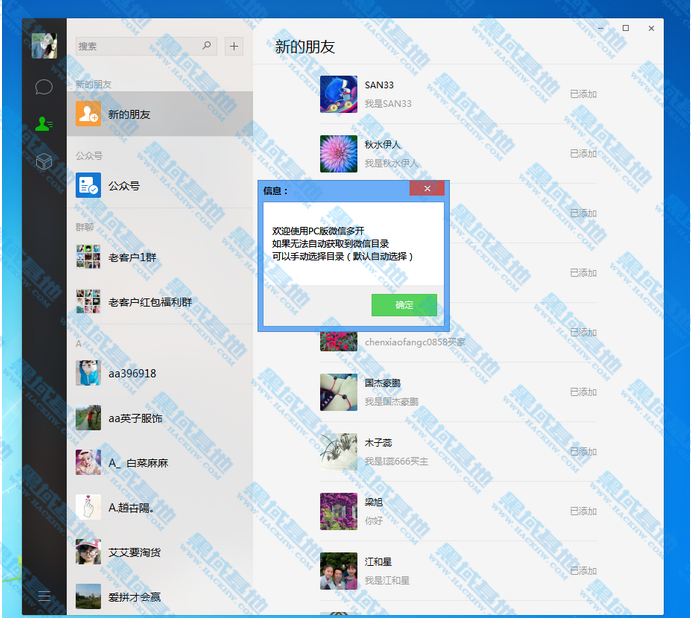This screenshot has height=618, width=691.
Task: Click the 国杰豪鹏 avatar
Action: coord(338,392)
